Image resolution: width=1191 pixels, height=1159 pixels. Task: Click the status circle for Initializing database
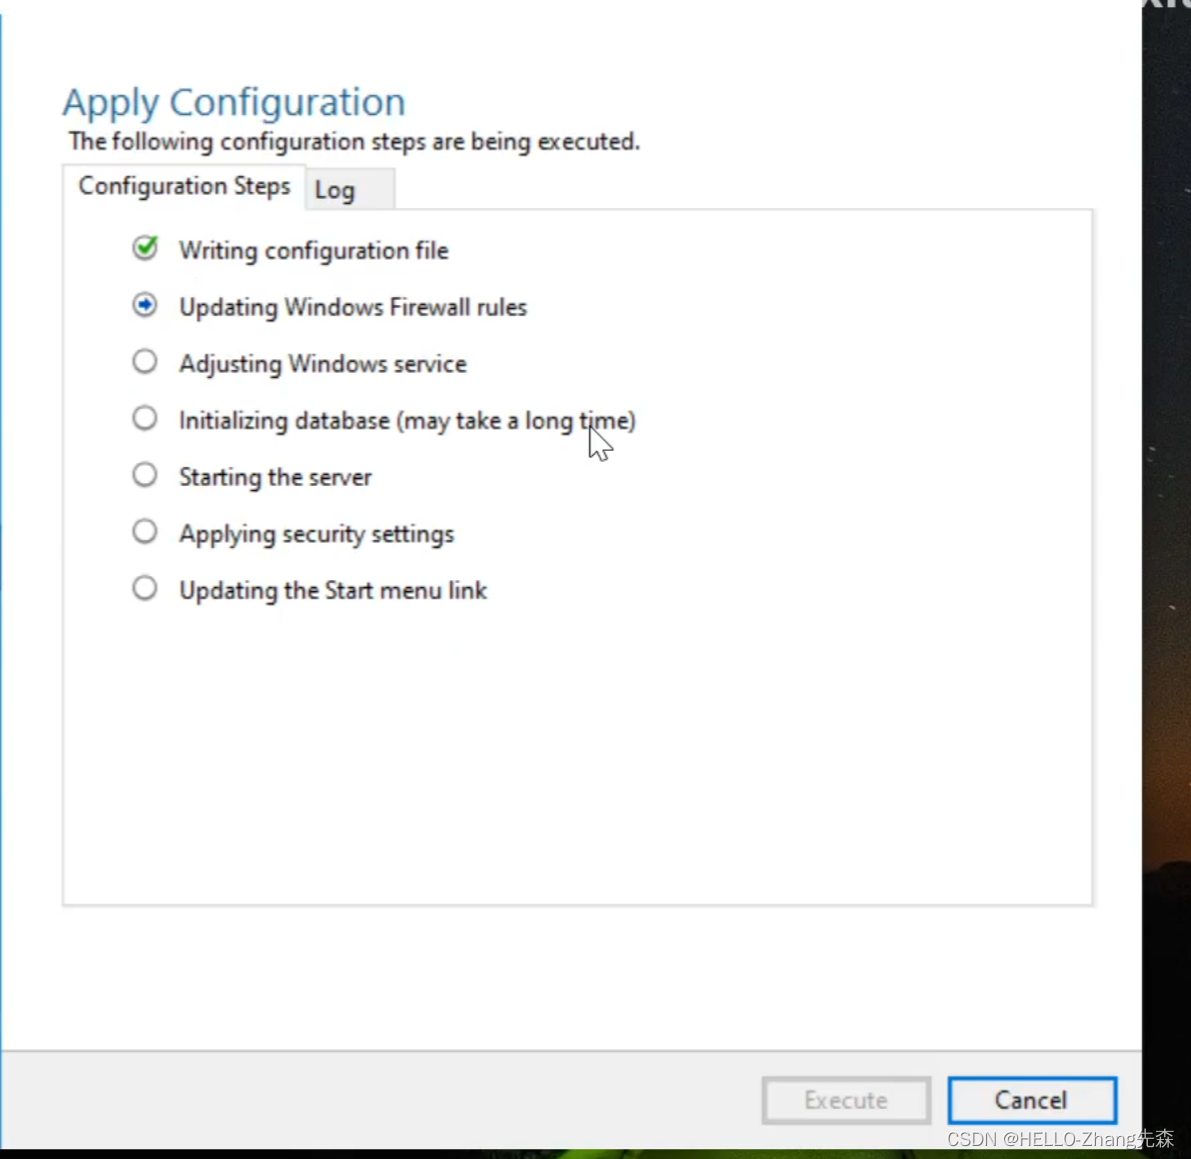tap(145, 418)
